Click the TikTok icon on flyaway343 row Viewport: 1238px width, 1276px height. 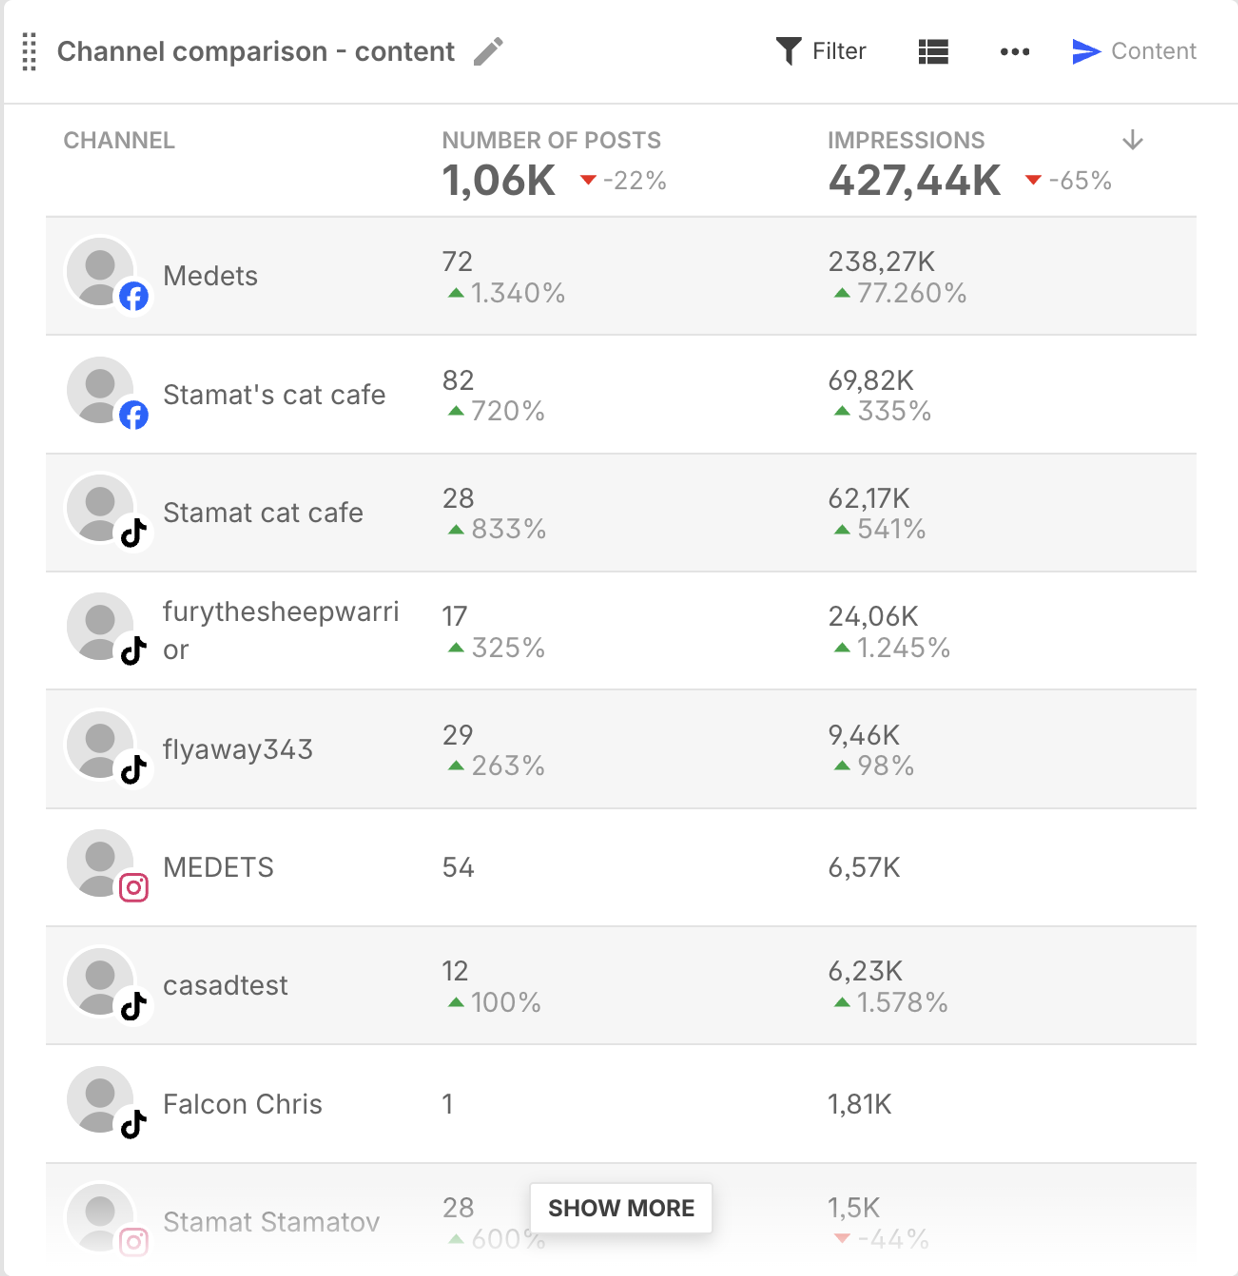[x=131, y=770]
